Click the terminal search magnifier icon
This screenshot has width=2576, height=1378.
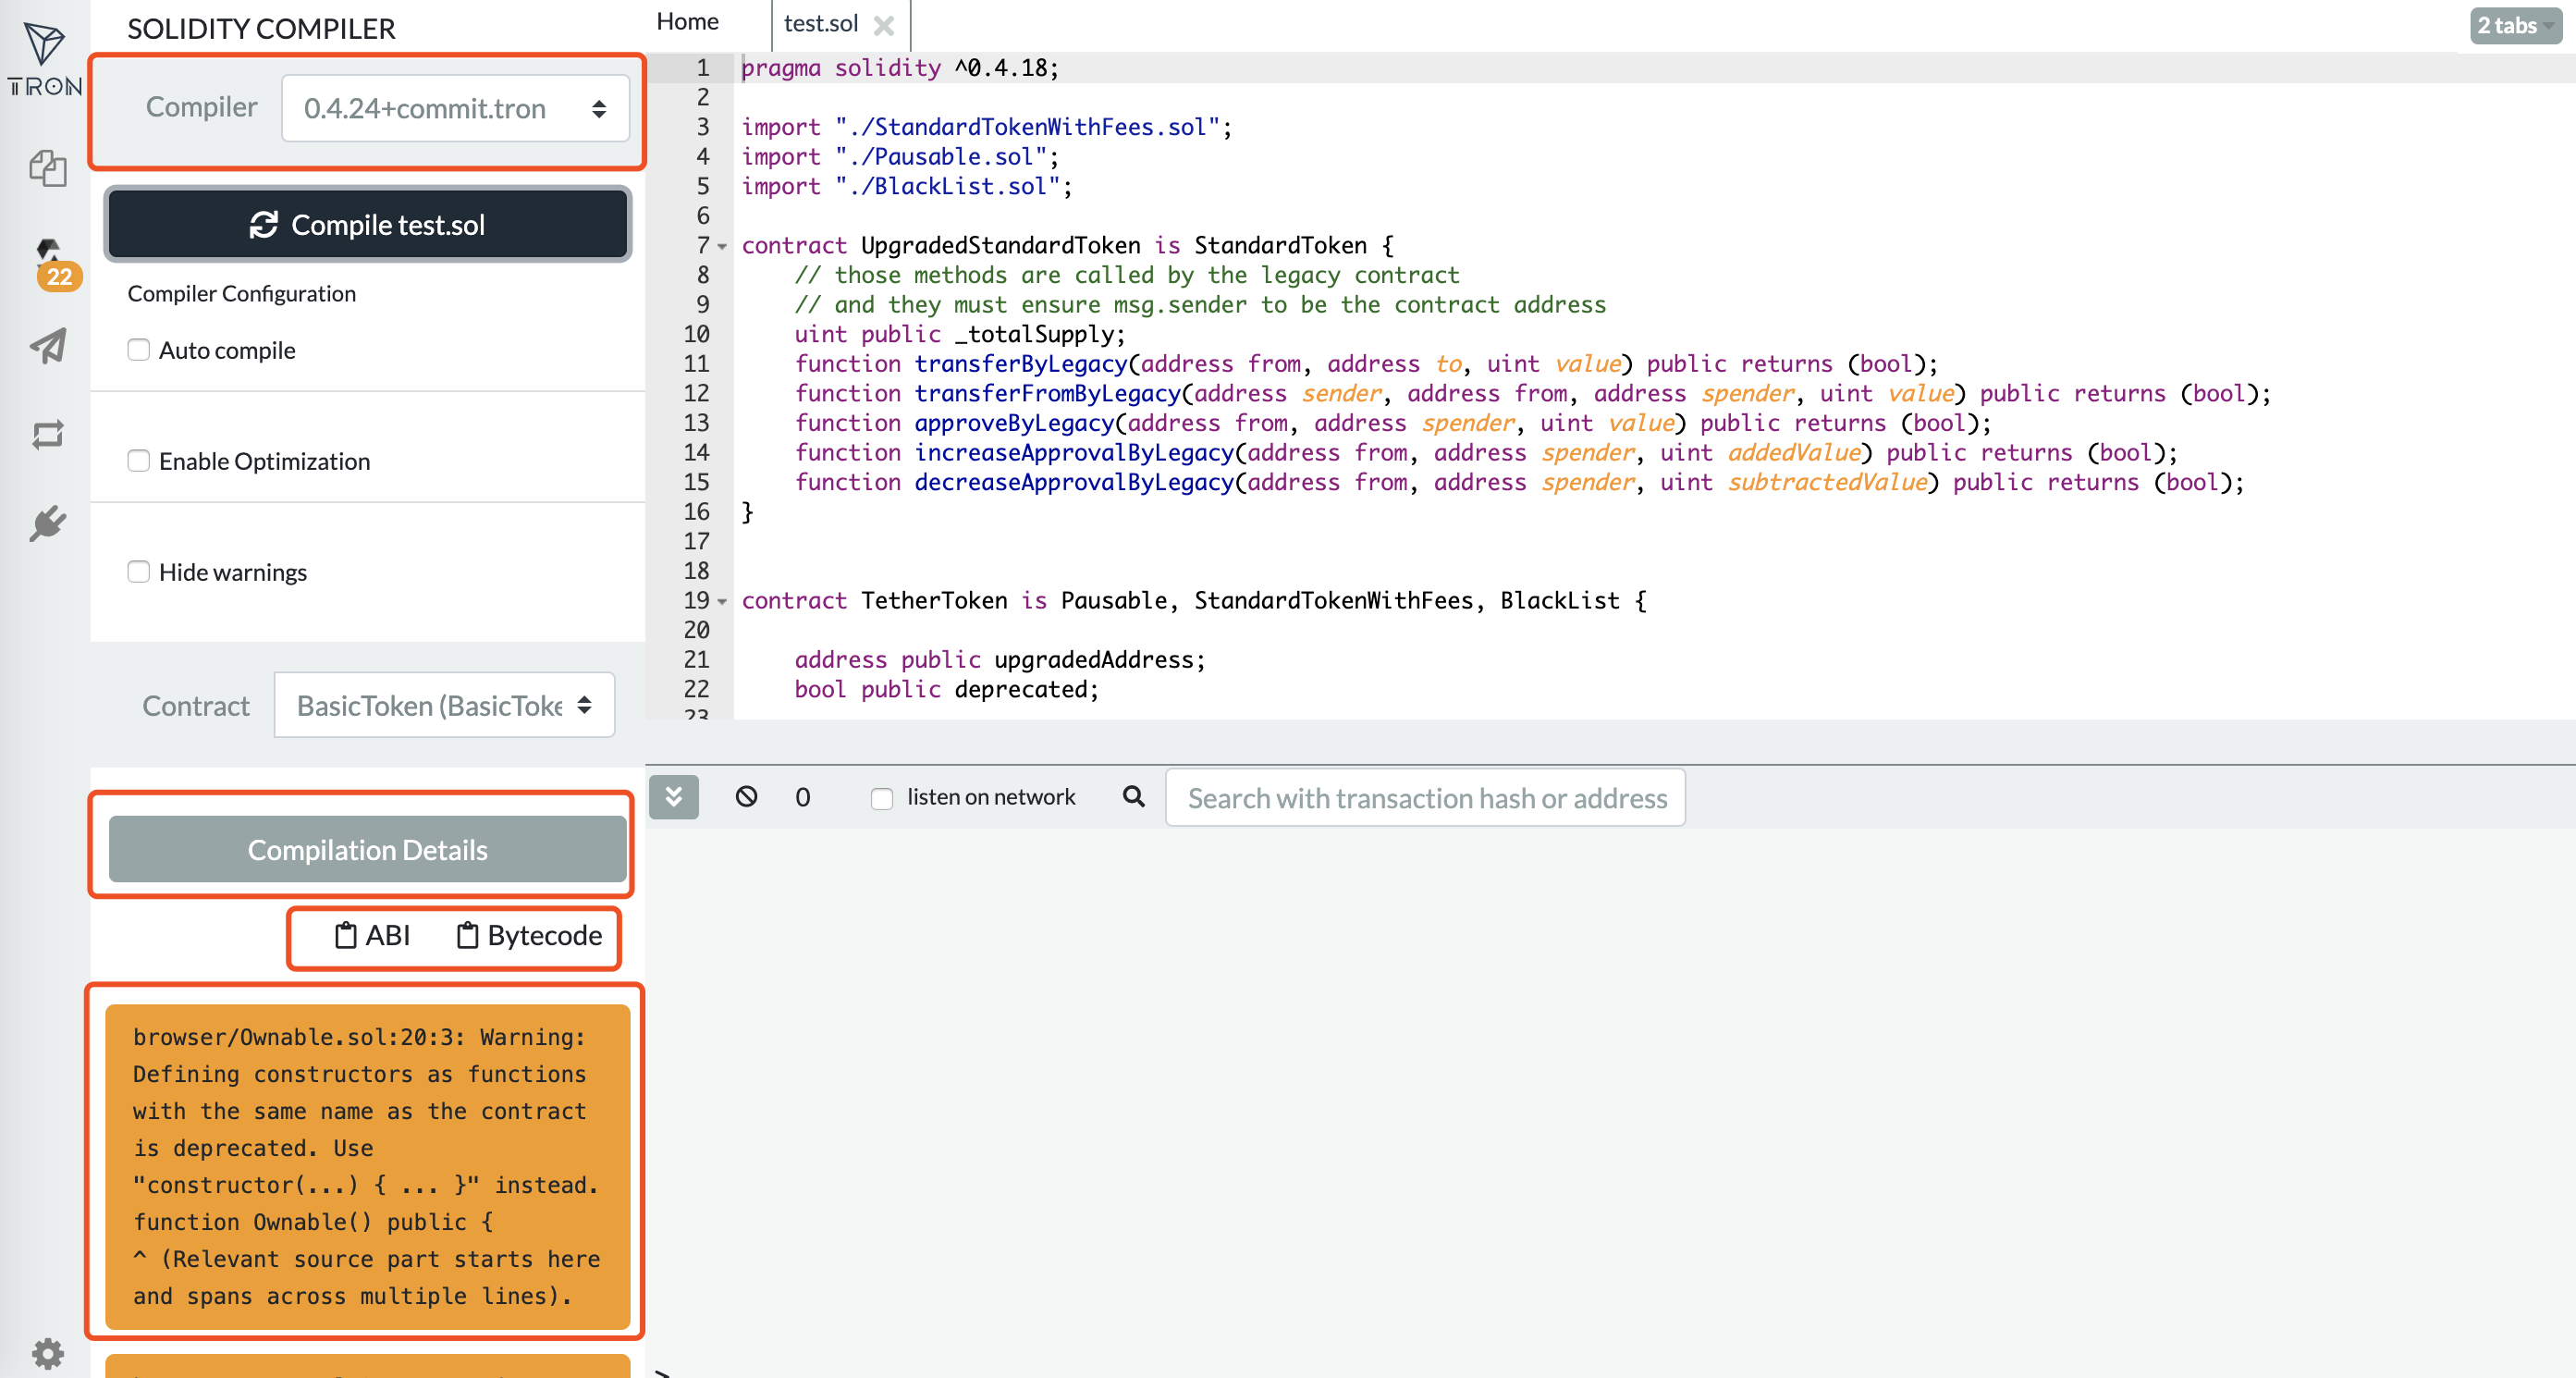pyautogui.click(x=1133, y=796)
